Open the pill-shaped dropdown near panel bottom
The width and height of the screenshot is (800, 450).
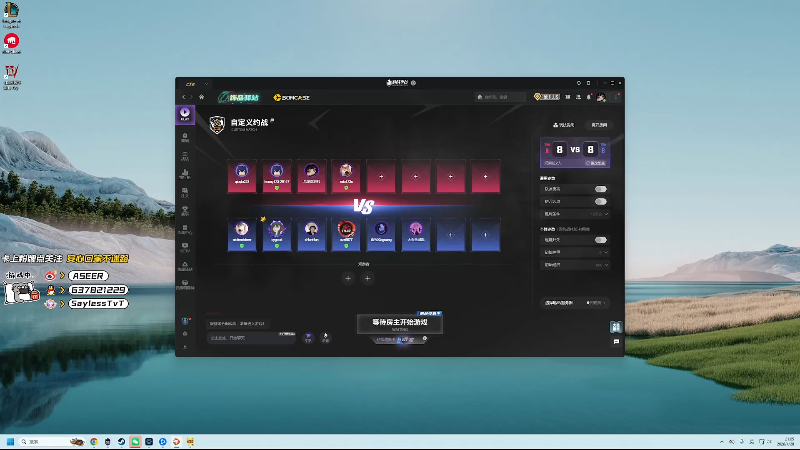click(575, 303)
